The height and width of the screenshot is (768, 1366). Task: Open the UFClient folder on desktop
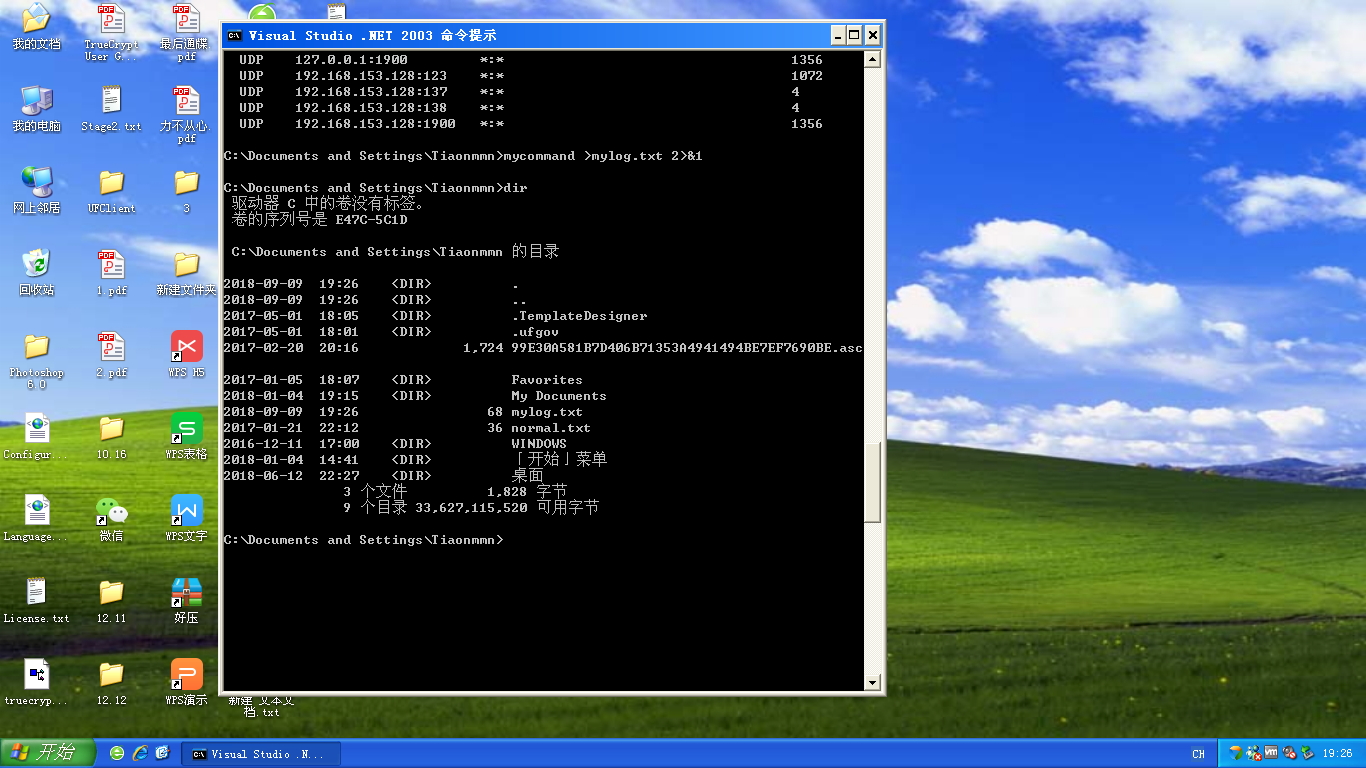[111, 184]
